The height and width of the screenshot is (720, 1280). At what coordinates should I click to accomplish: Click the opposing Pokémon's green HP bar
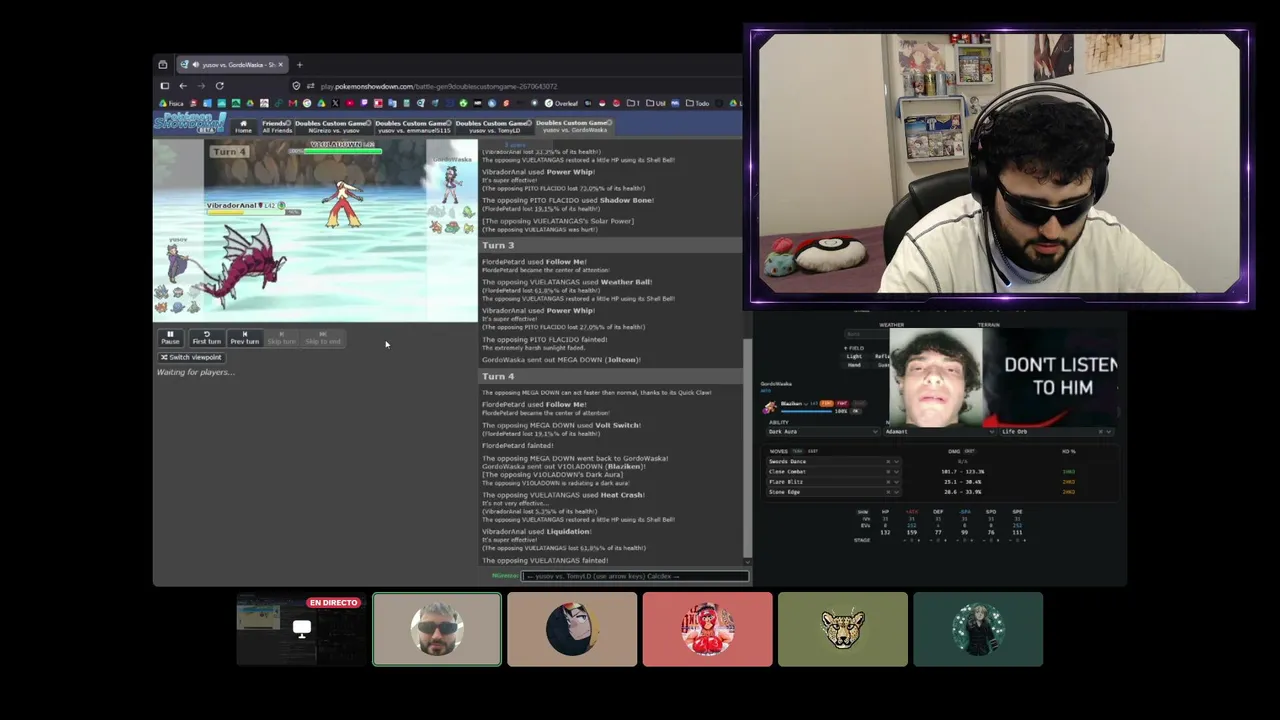[x=342, y=151]
